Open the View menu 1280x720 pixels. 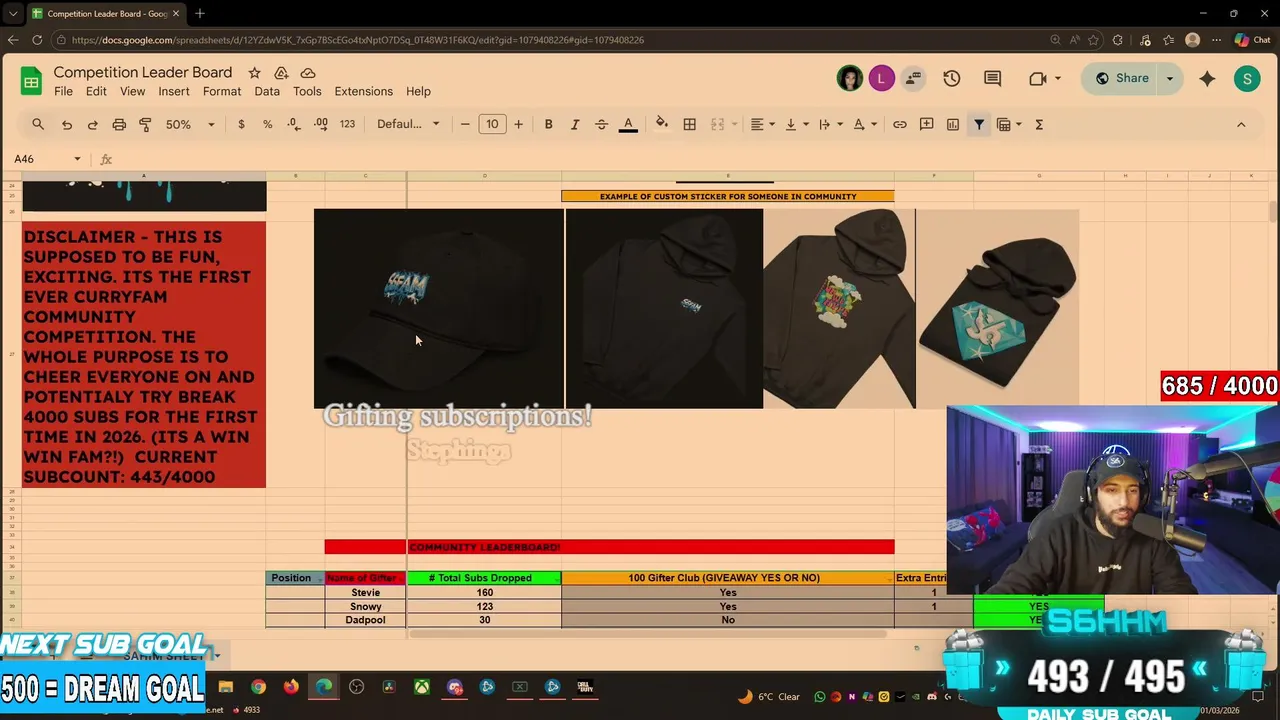[x=132, y=91]
